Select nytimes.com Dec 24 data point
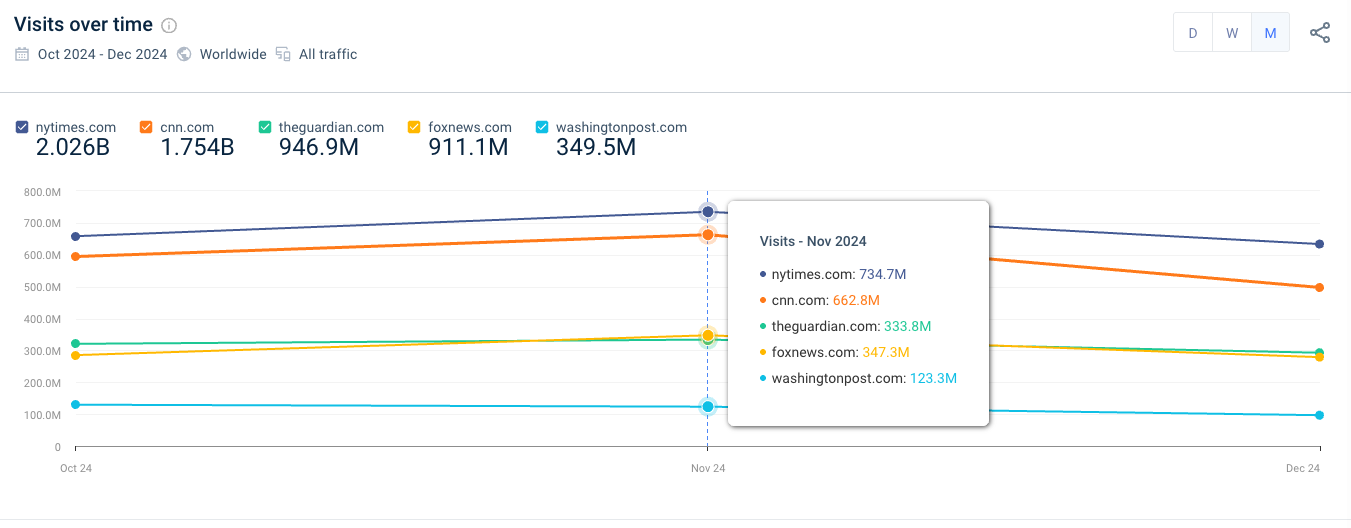Image resolution: width=1351 pixels, height=528 pixels. [x=1320, y=244]
